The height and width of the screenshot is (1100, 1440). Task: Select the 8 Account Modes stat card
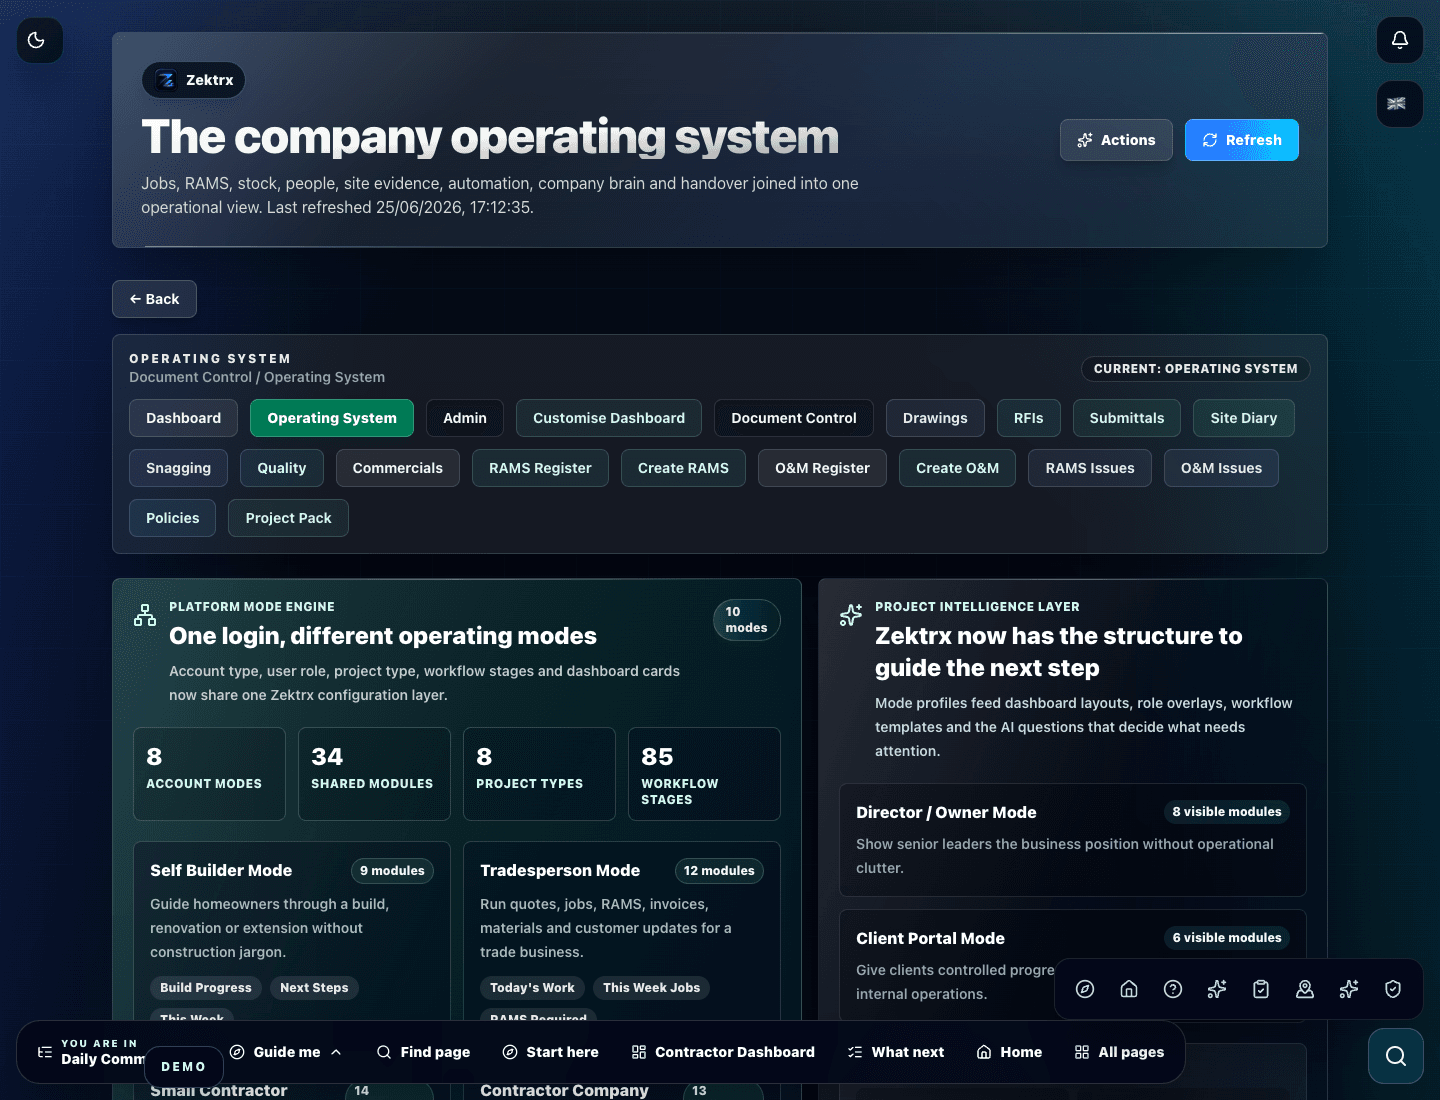pos(209,774)
